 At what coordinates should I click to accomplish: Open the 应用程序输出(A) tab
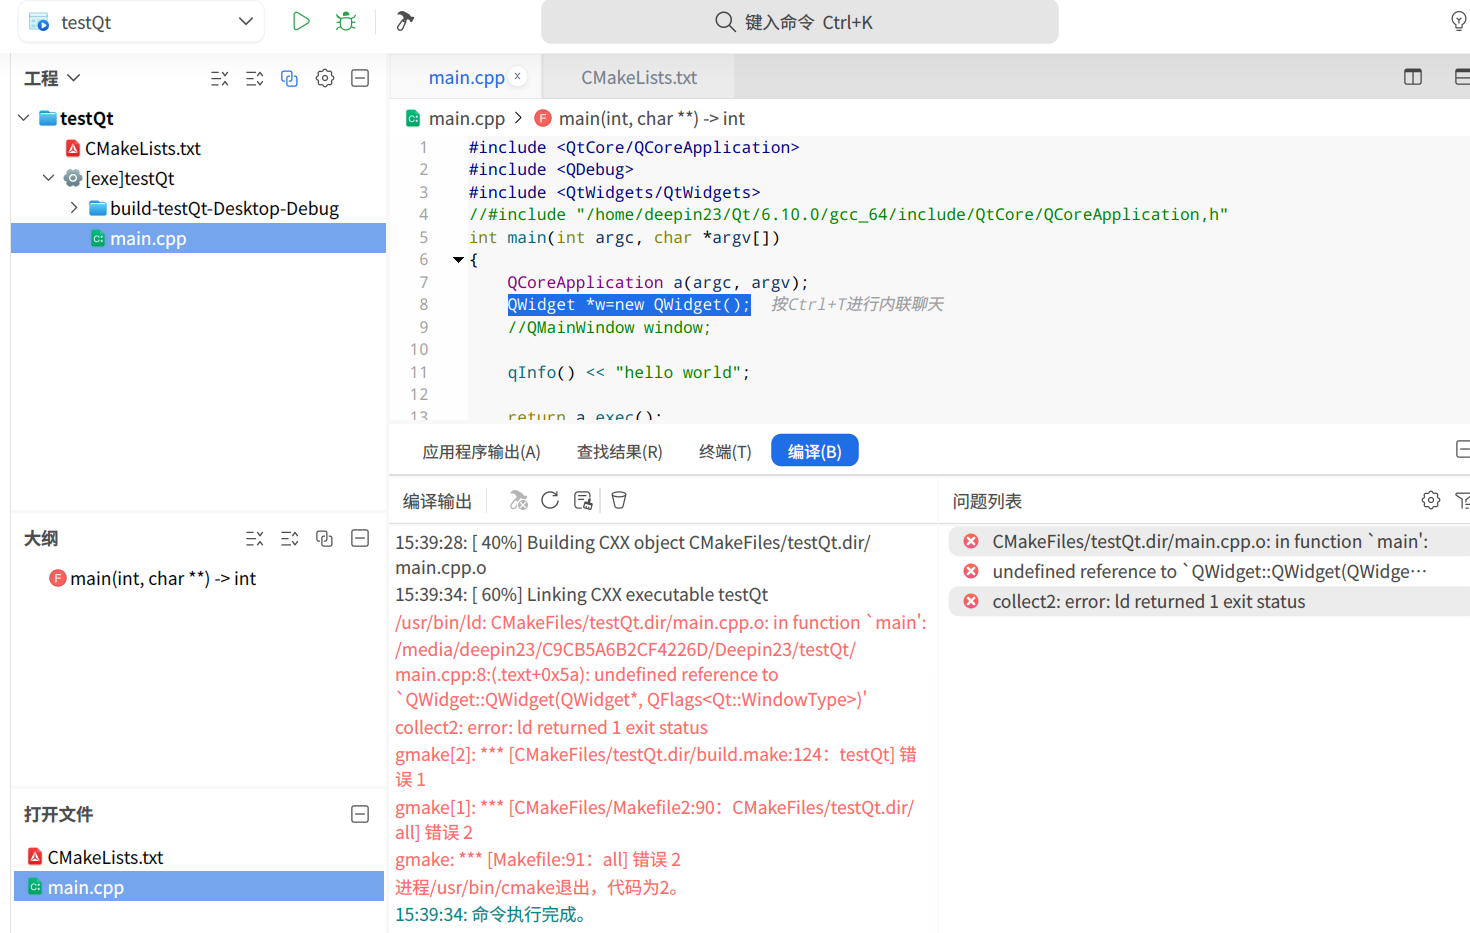click(481, 452)
